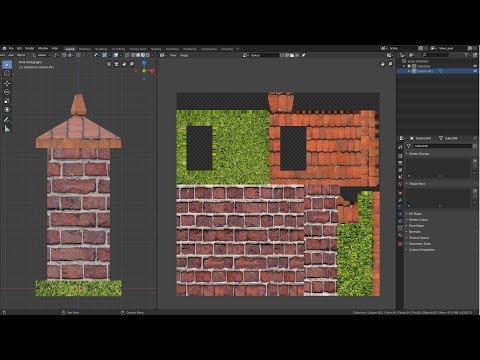Switch to the Texture Paint workspace tab
The width and height of the screenshot is (480, 360).
click(138, 49)
